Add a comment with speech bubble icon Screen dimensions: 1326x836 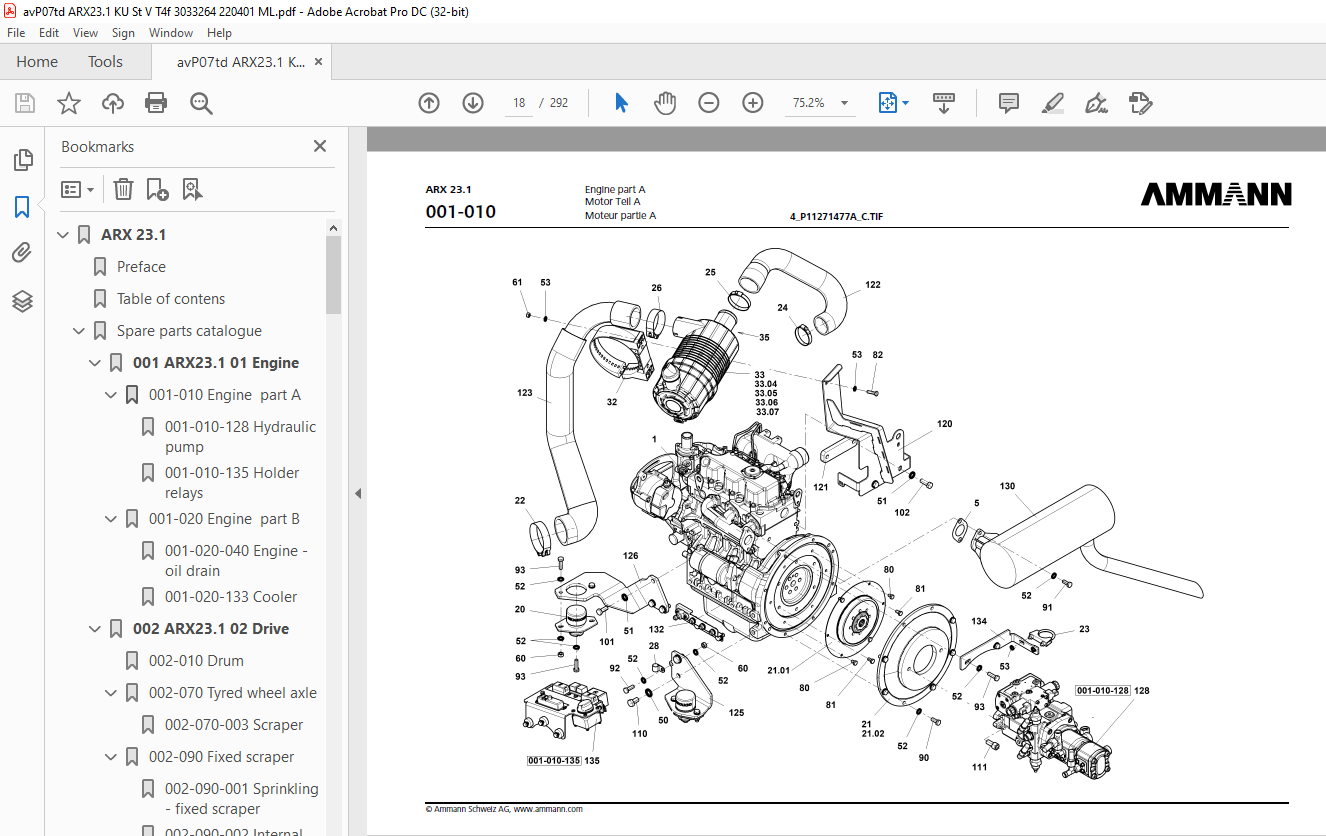1009,103
